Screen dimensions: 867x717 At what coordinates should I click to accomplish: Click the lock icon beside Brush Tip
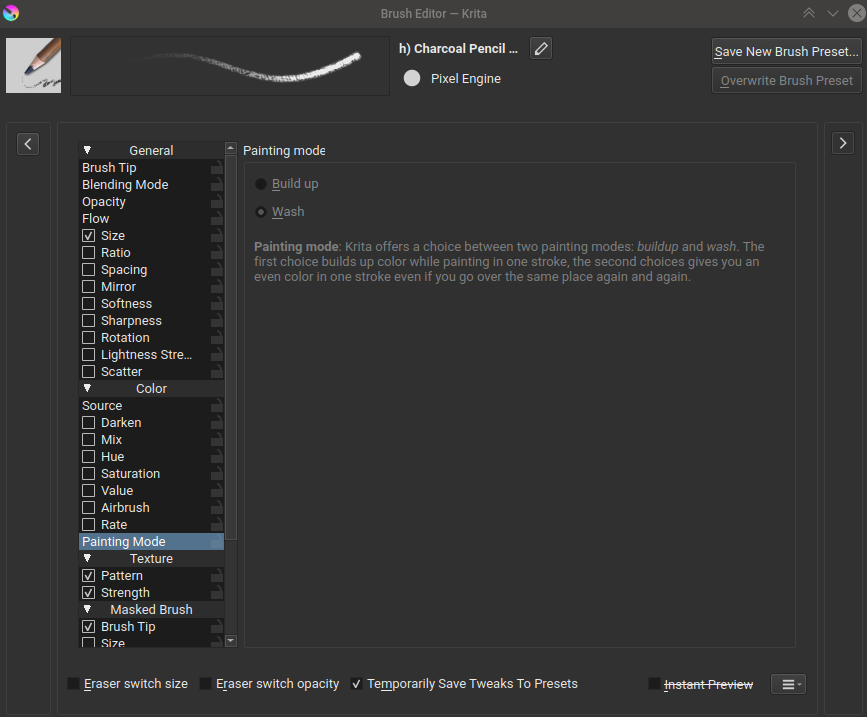coord(216,168)
